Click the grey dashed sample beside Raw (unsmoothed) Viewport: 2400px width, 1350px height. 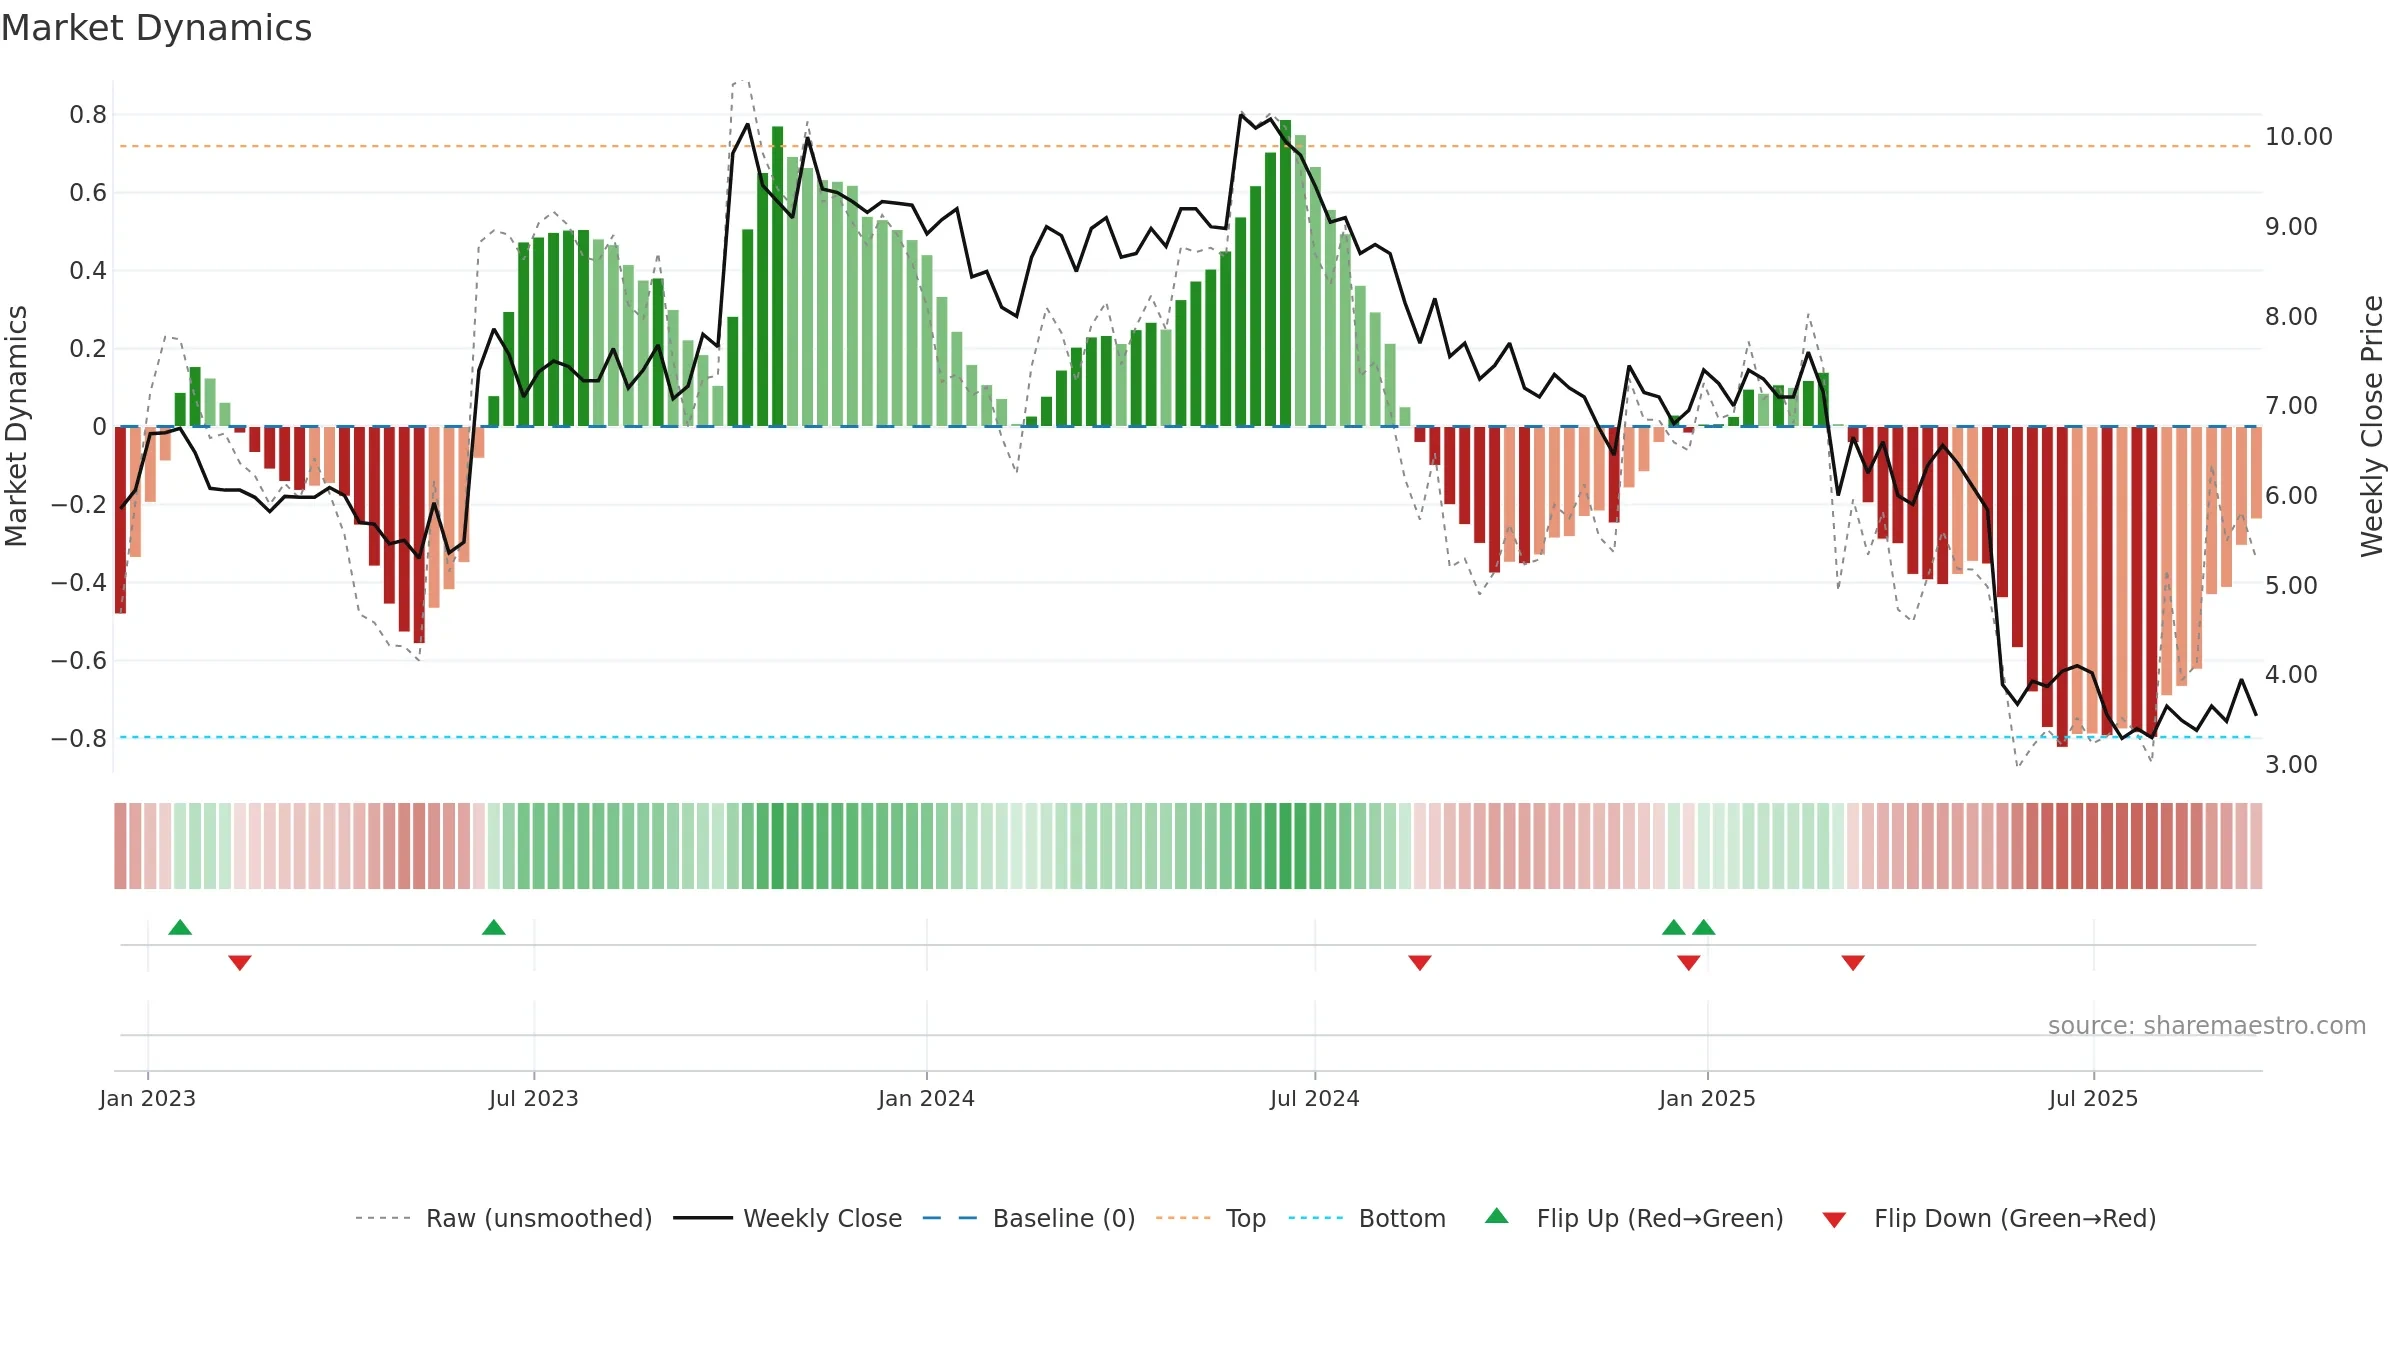tap(384, 1218)
